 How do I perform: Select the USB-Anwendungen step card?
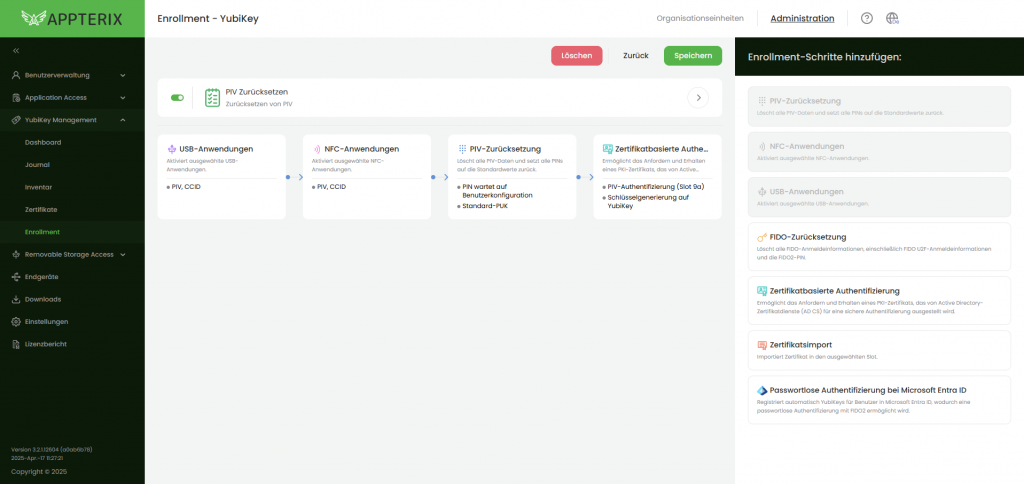pos(221,176)
